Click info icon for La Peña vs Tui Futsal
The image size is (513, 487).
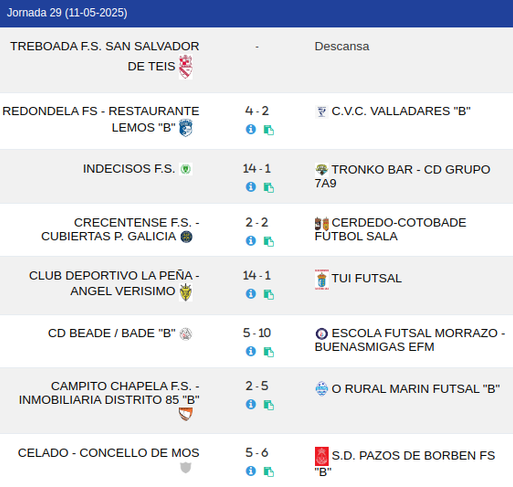(251, 294)
